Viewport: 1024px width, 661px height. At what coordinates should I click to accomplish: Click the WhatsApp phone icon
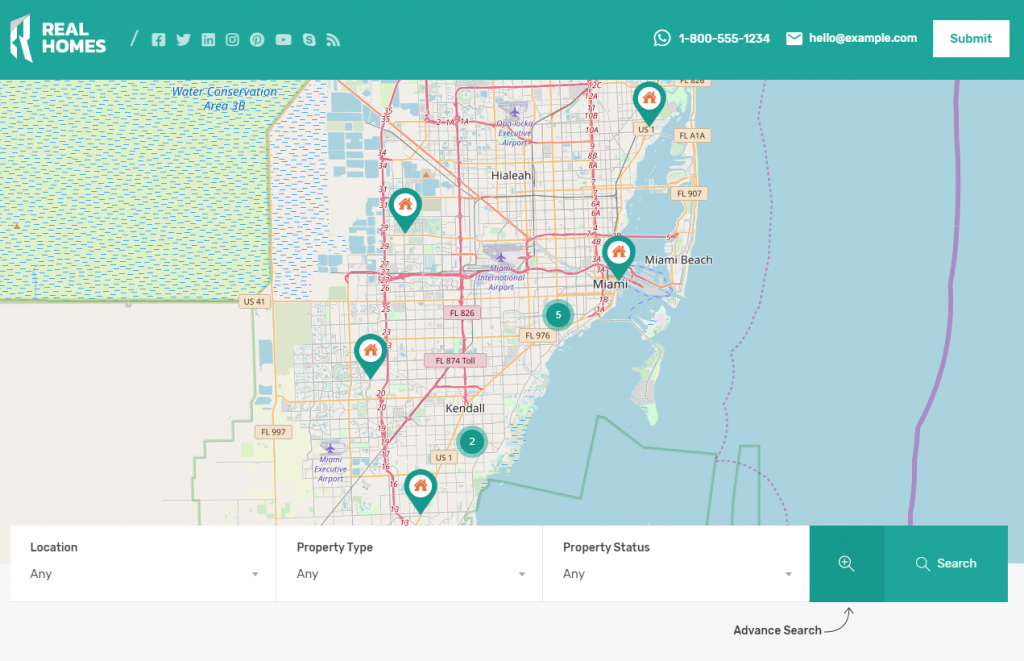click(x=662, y=39)
